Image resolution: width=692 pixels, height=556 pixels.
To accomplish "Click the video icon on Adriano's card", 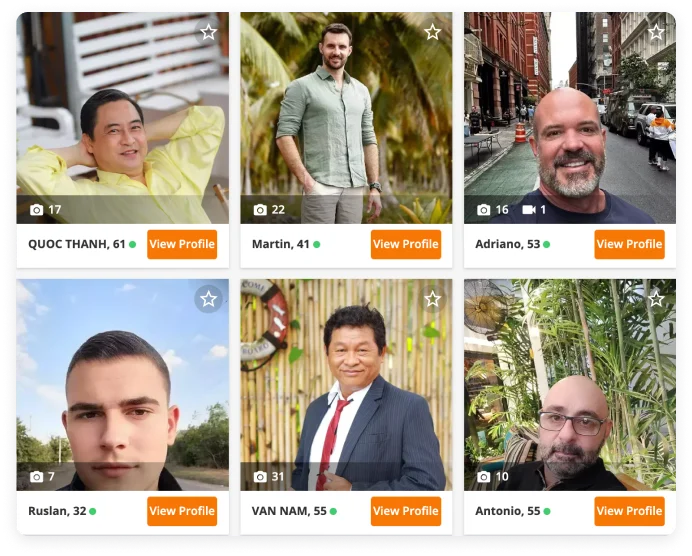I will (x=529, y=210).
